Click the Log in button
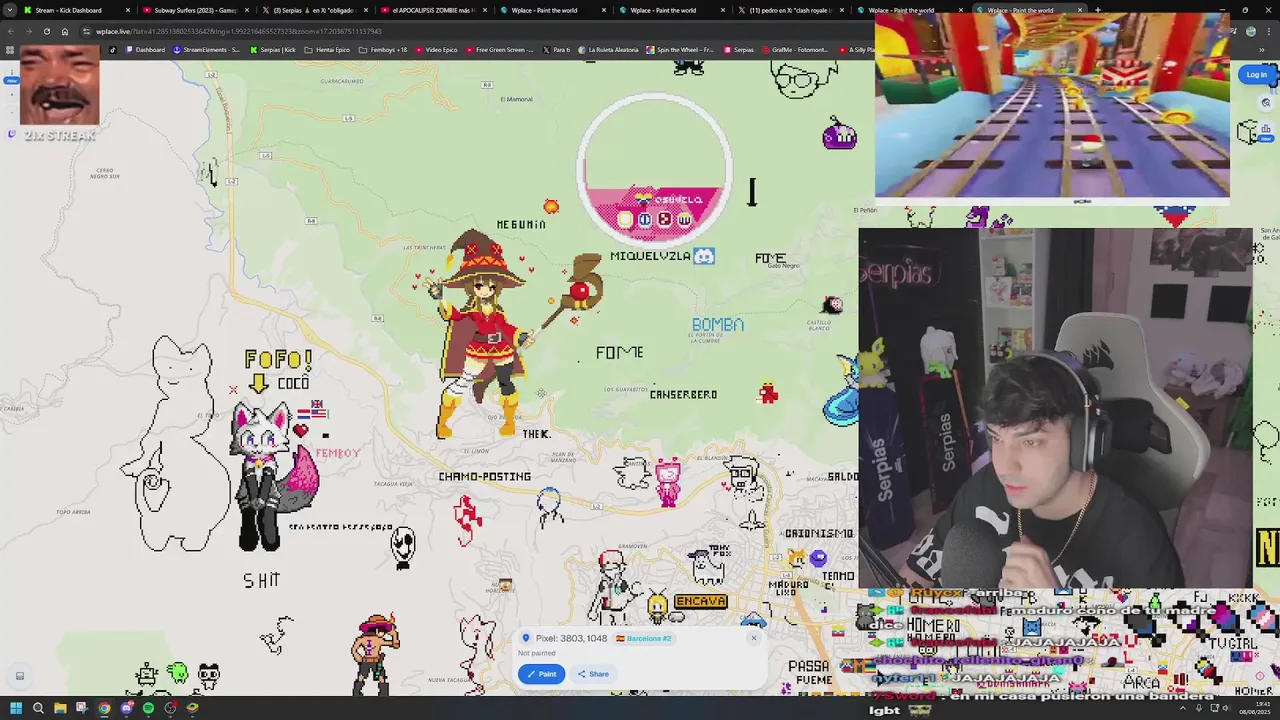 point(1256,74)
